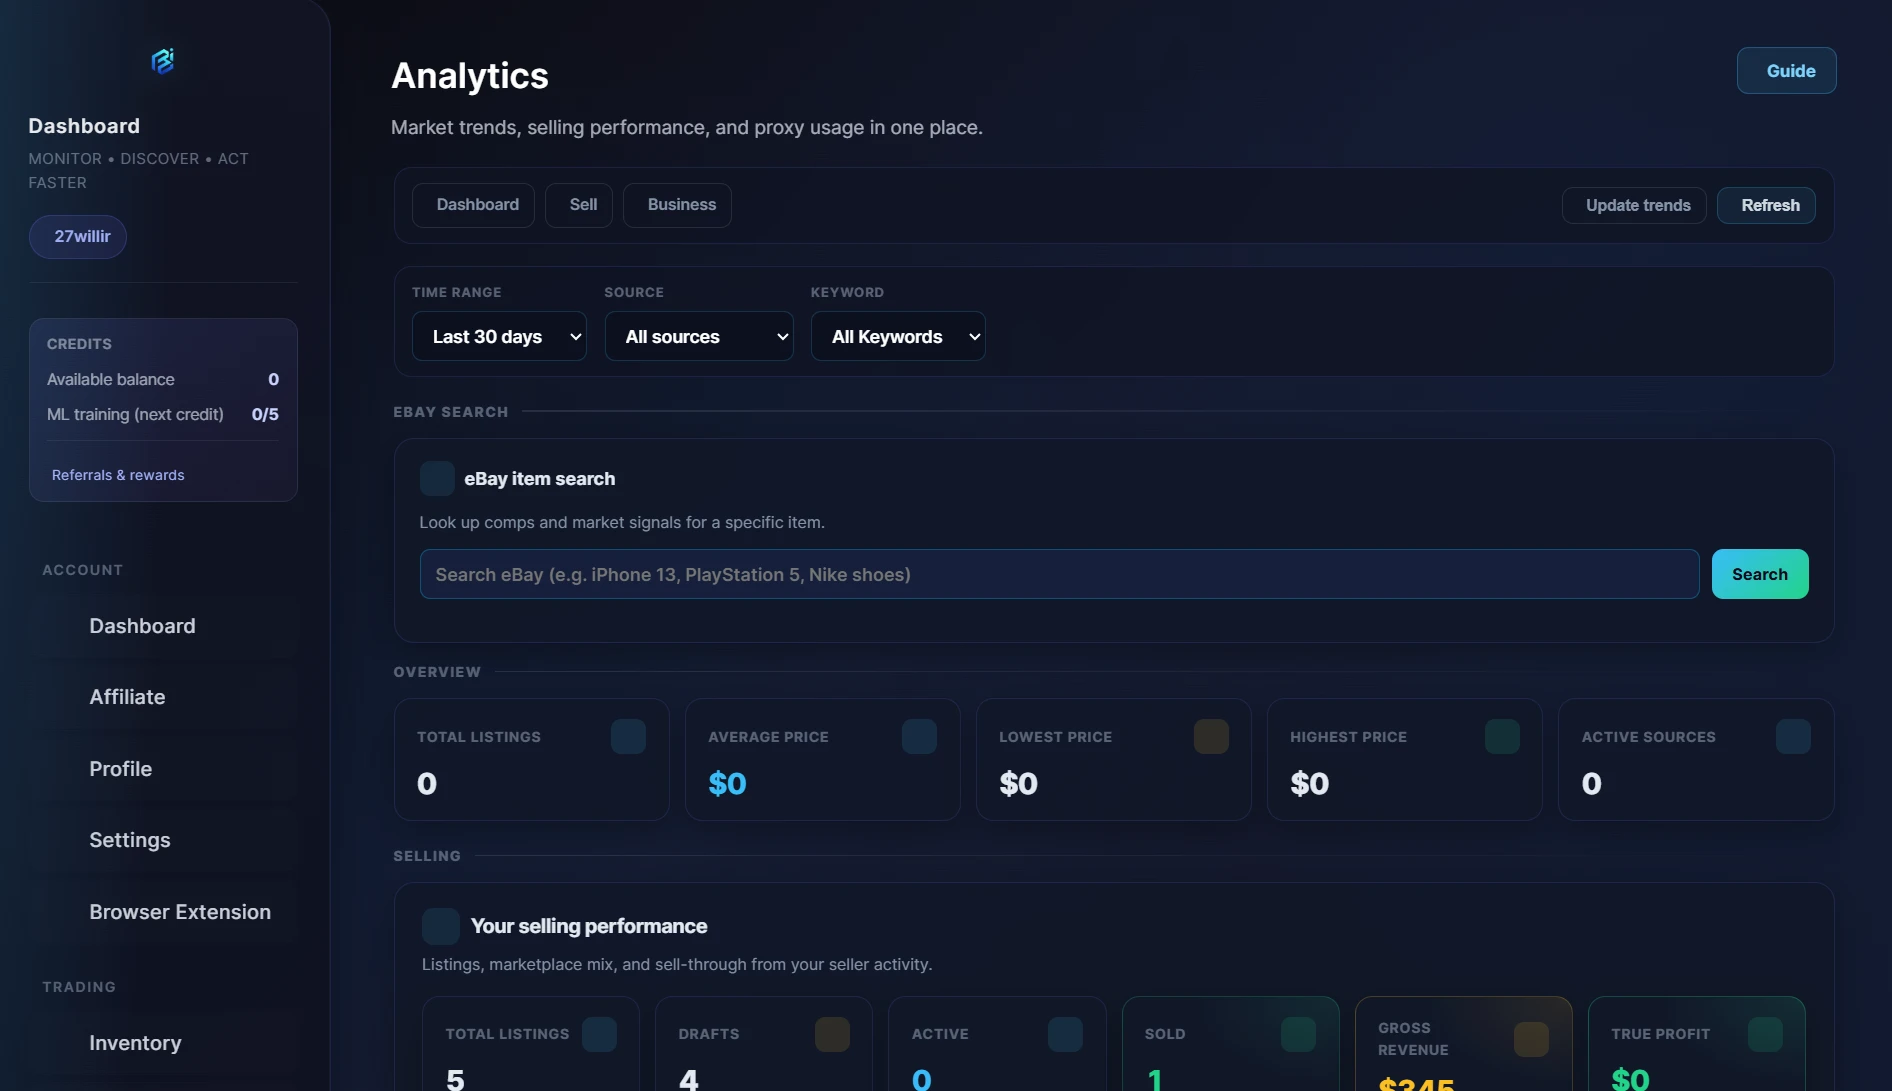Click the app logo in the sidebar
The height and width of the screenshot is (1091, 1892).
point(163,61)
